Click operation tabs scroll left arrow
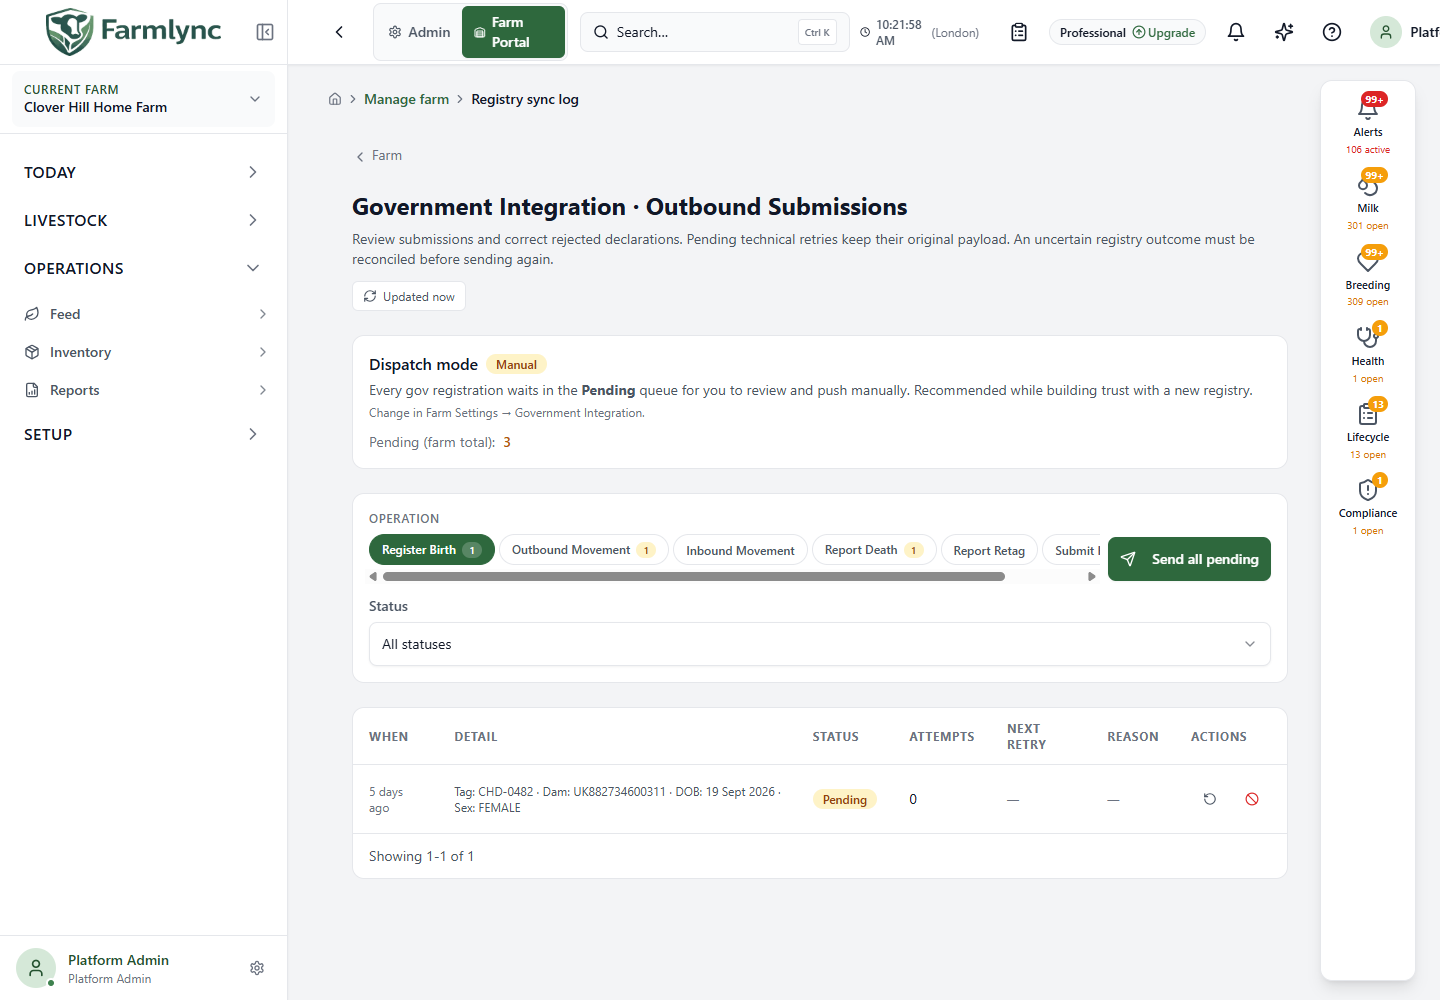The width and height of the screenshot is (1440, 1000). click(373, 576)
